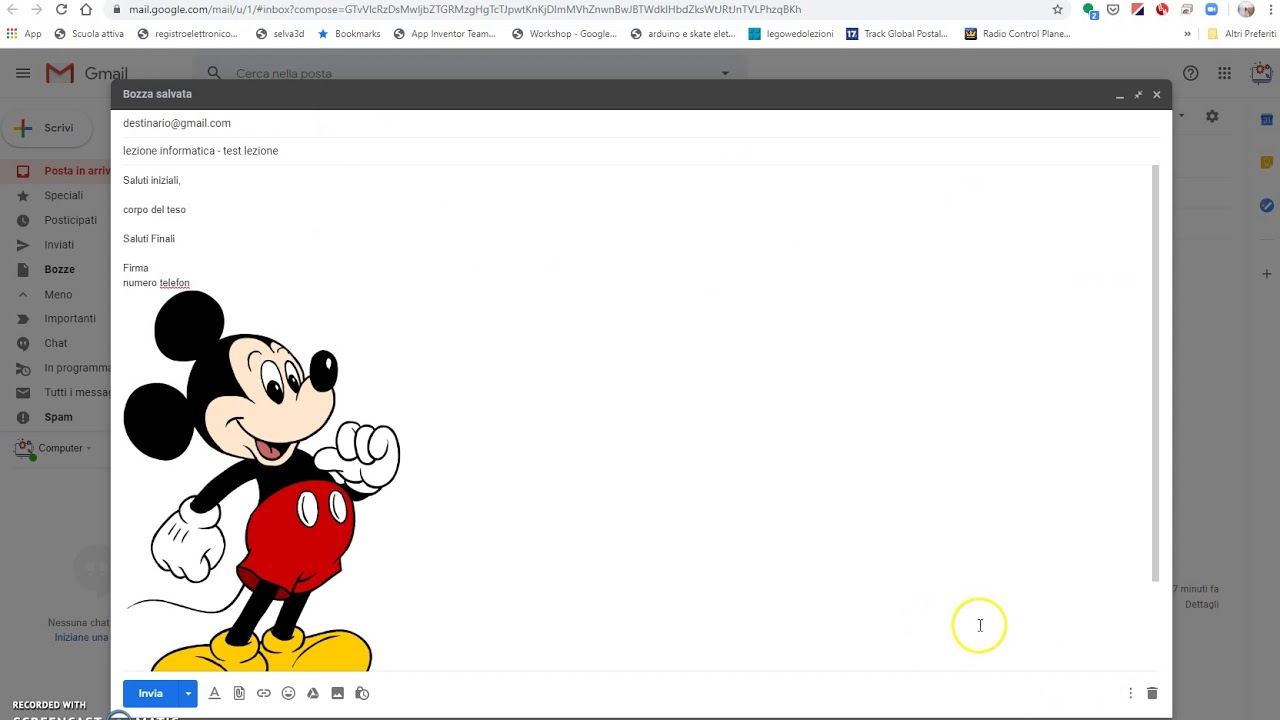Attach a file with the paperclip icon

pos(239,693)
